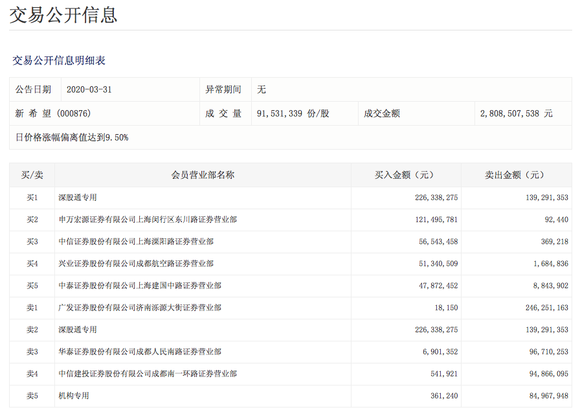
Task: Click the turnover amount 2,808,507,538 元
Action: point(516,114)
